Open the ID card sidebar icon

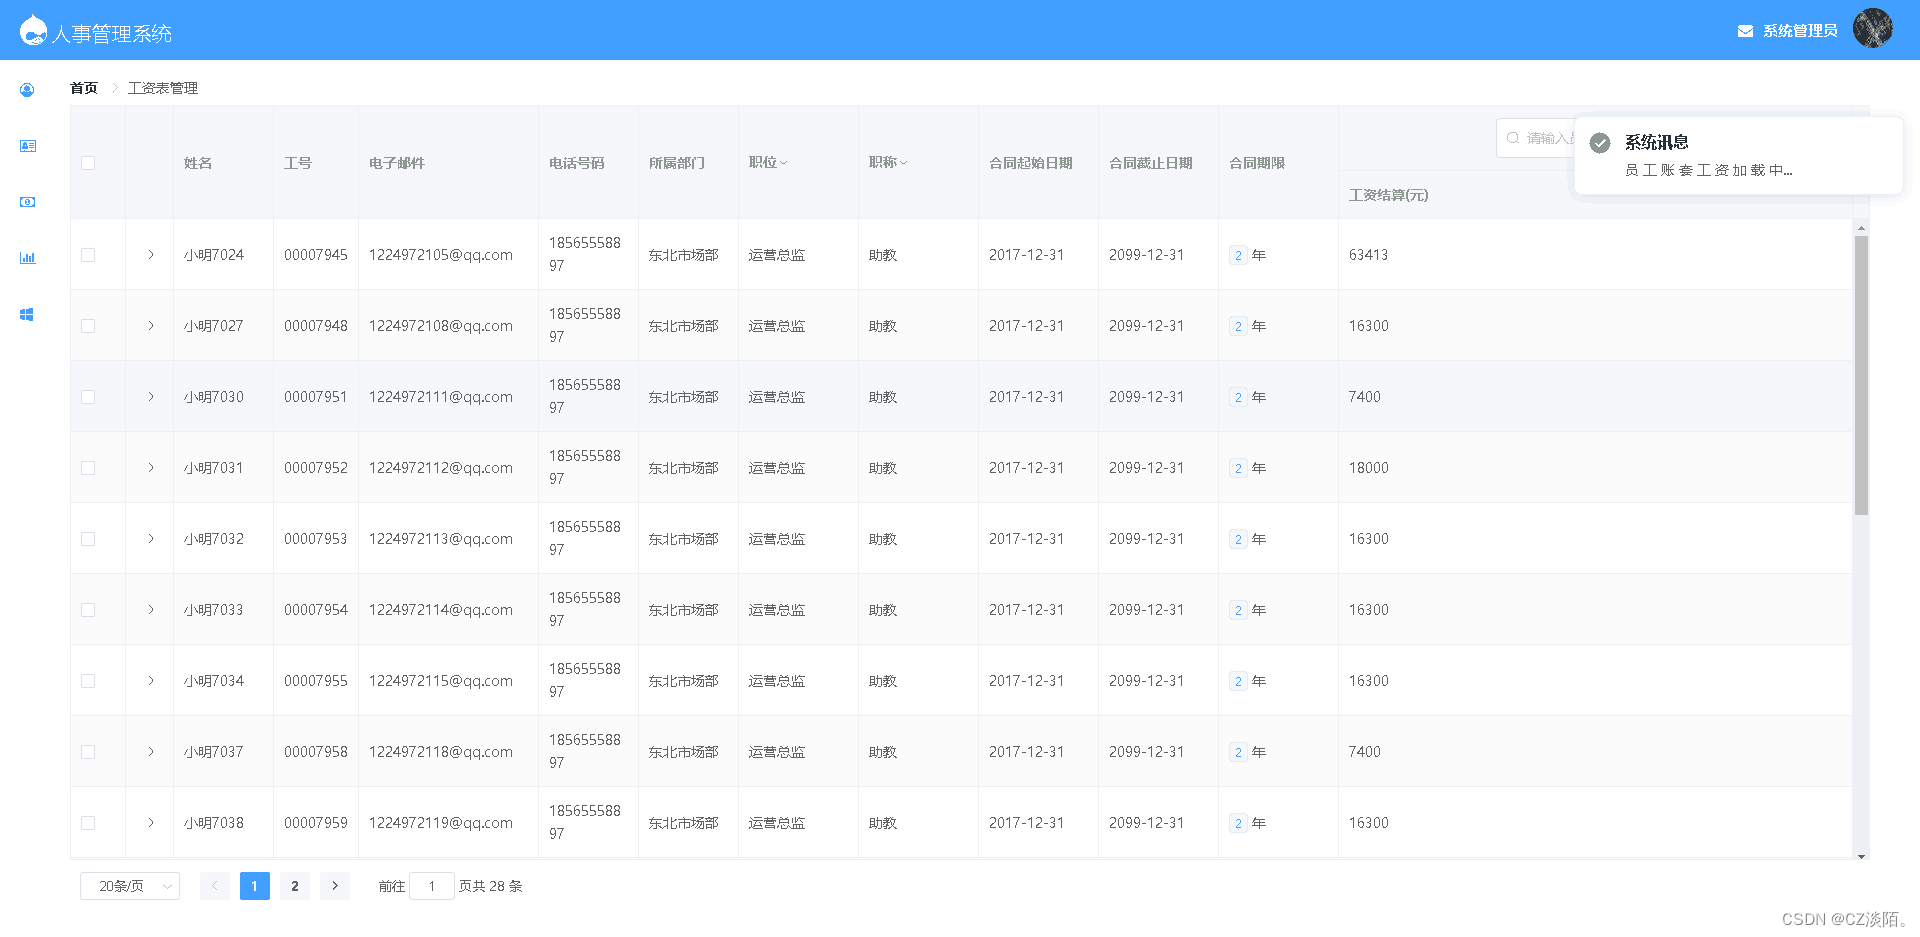[x=28, y=146]
